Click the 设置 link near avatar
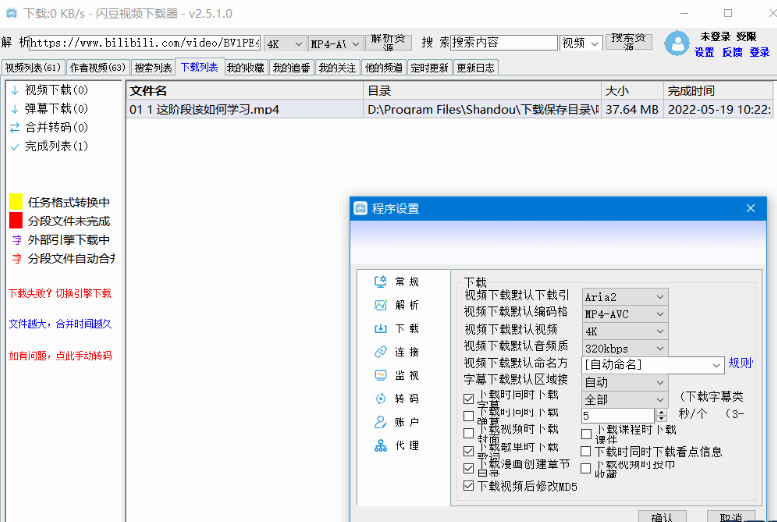 click(x=704, y=52)
